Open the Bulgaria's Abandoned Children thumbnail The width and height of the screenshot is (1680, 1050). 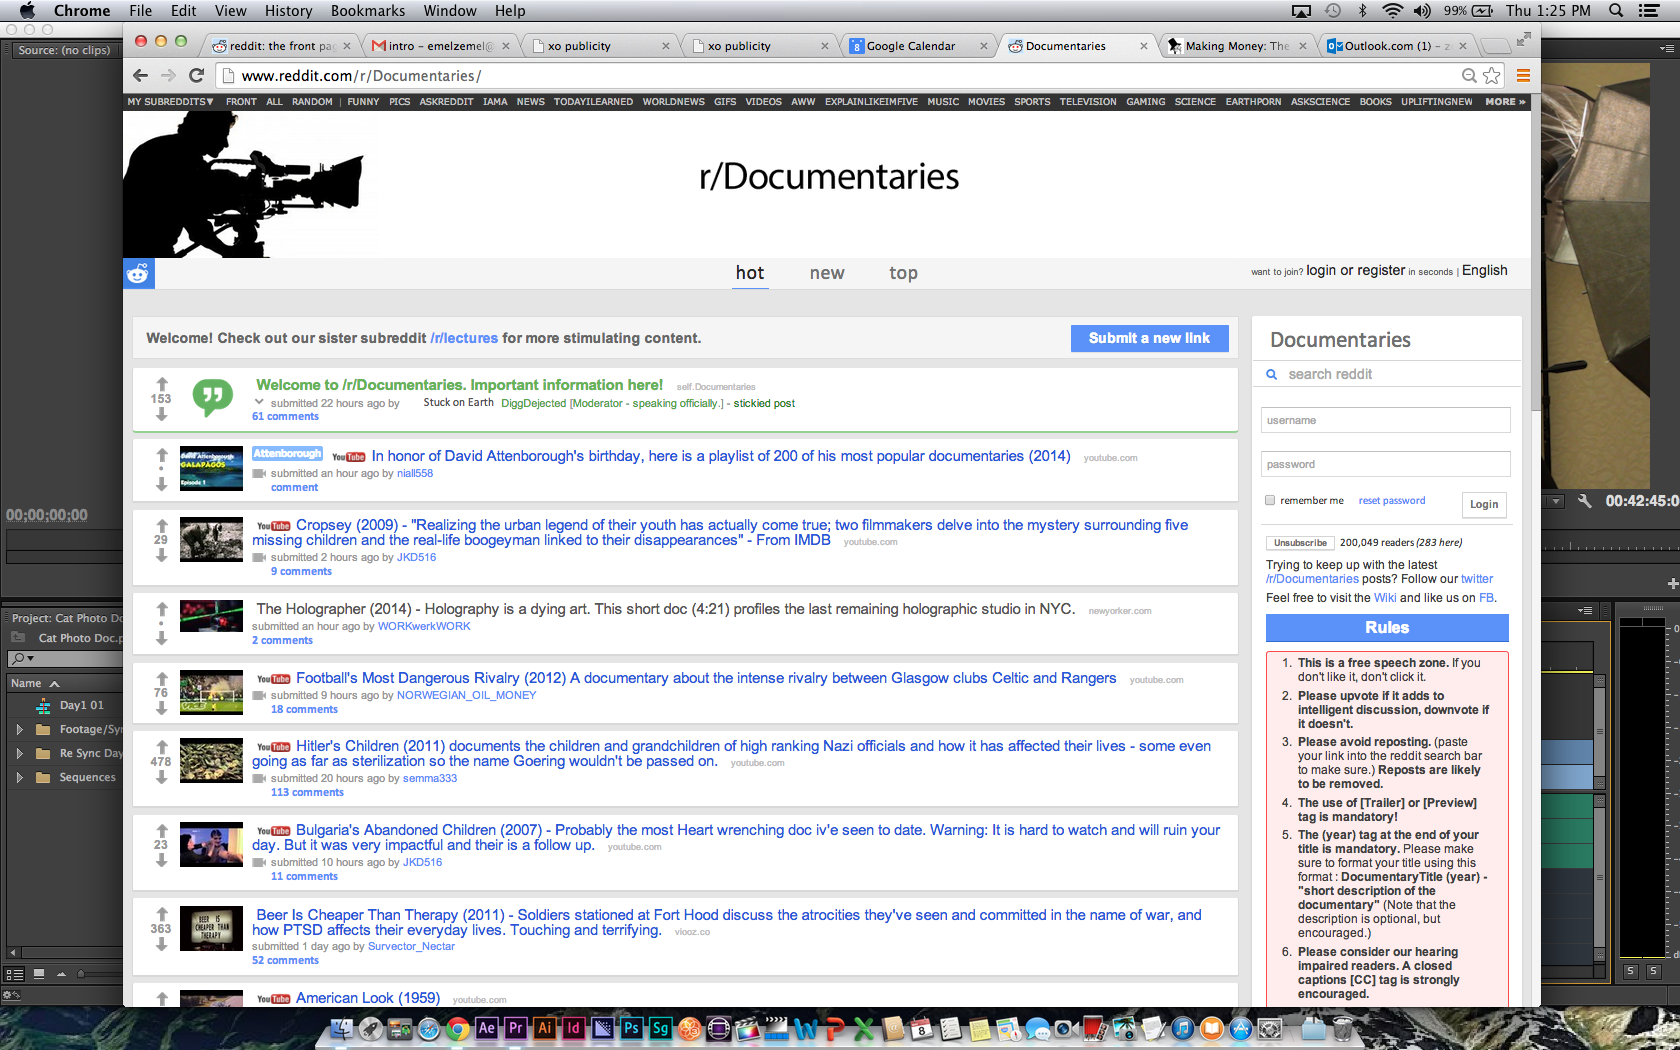pyautogui.click(x=211, y=844)
